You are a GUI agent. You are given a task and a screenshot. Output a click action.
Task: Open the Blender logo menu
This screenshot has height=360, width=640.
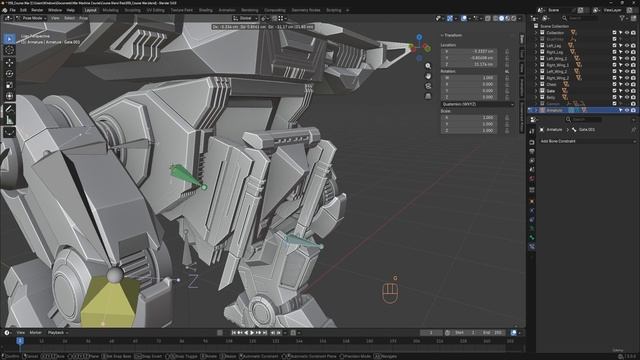tap(4, 10)
